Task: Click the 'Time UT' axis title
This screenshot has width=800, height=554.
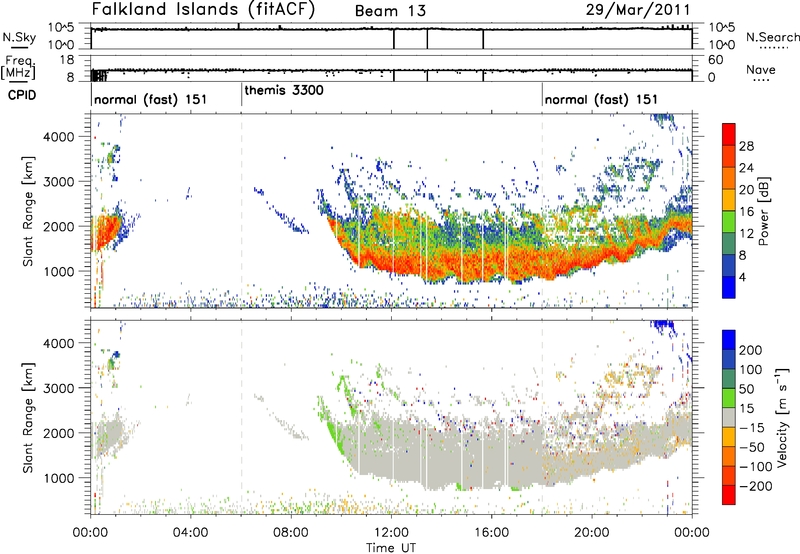Action: coord(391,548)
